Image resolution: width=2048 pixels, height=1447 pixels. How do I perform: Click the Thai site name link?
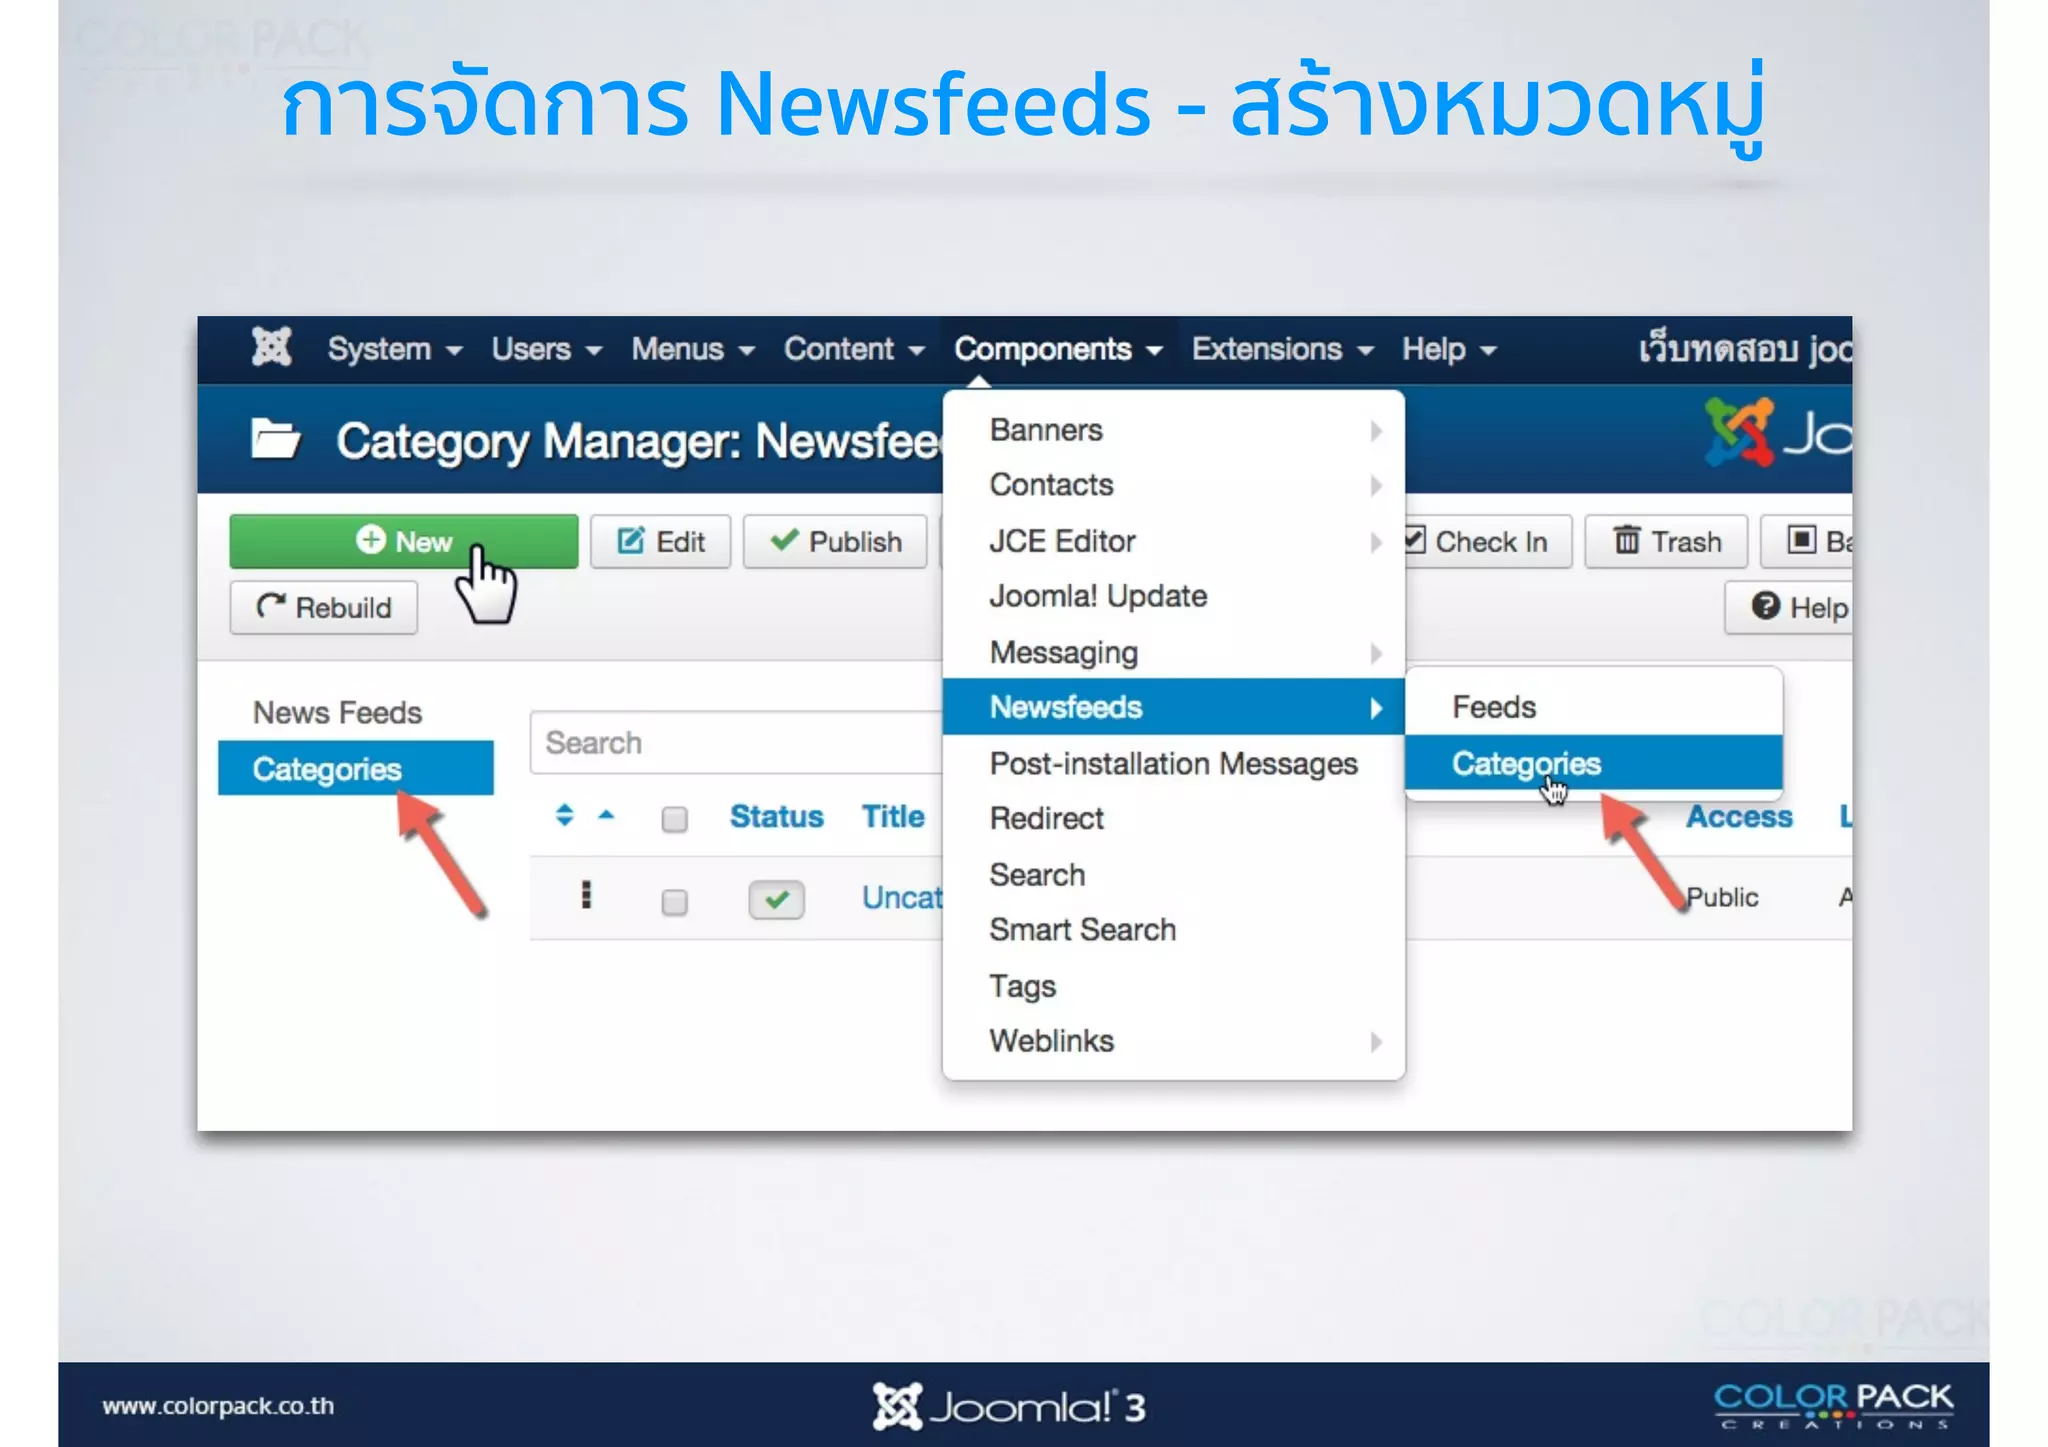coord(1744,349)
